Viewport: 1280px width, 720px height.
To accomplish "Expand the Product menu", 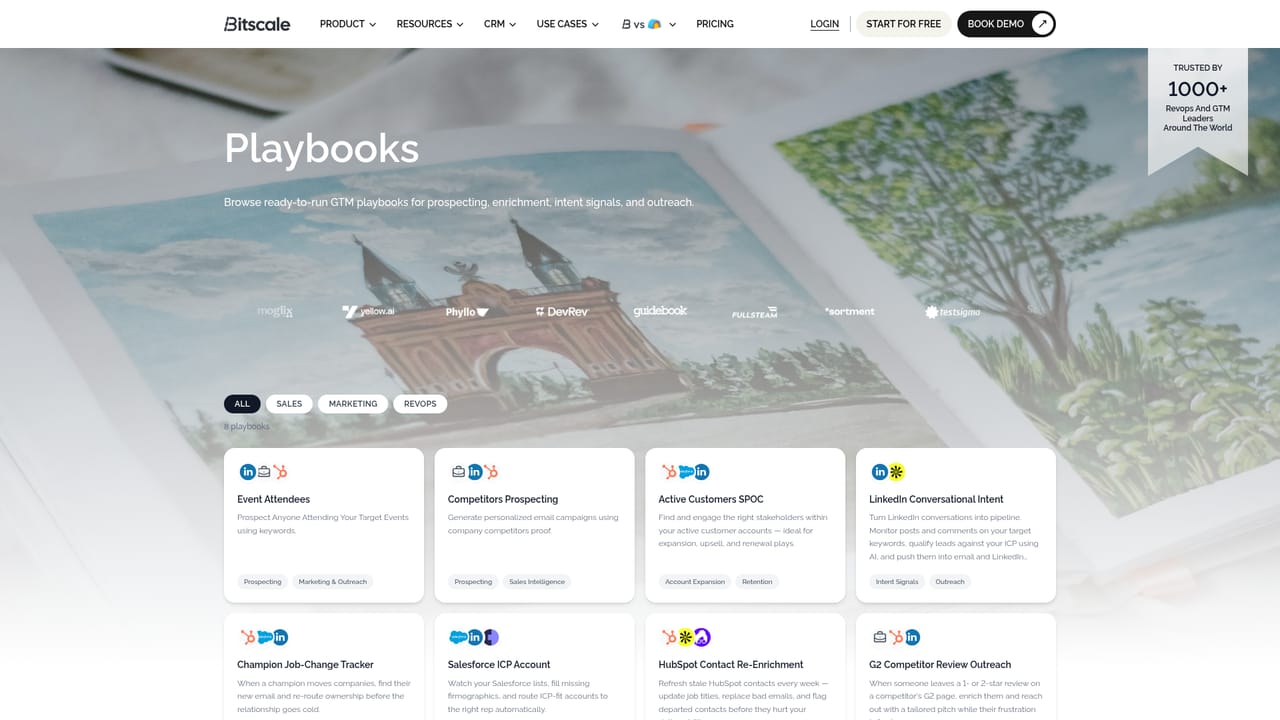I will (348, 24).
